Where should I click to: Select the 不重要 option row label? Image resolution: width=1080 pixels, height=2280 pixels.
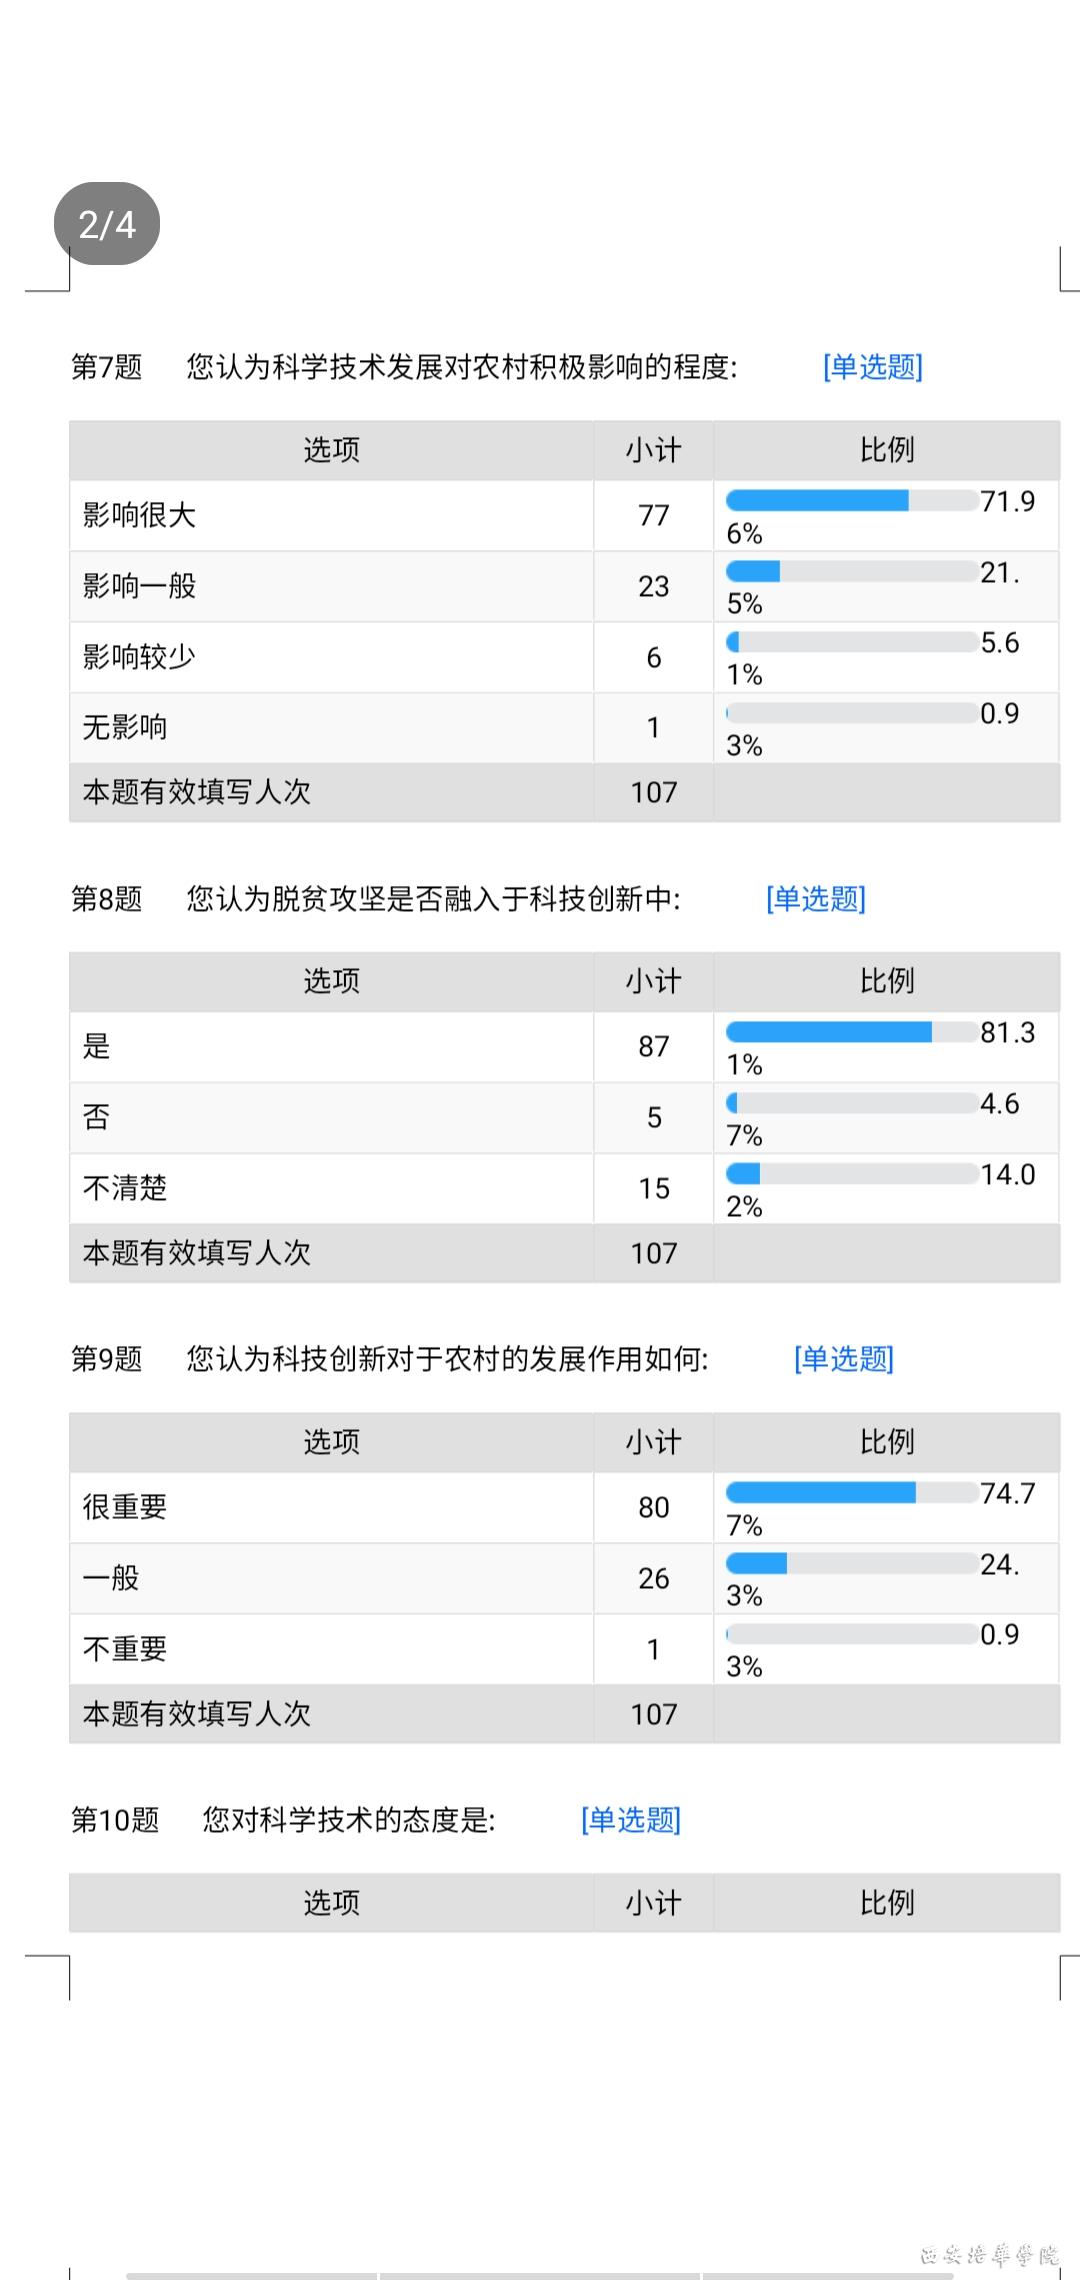pos(125,1649)
